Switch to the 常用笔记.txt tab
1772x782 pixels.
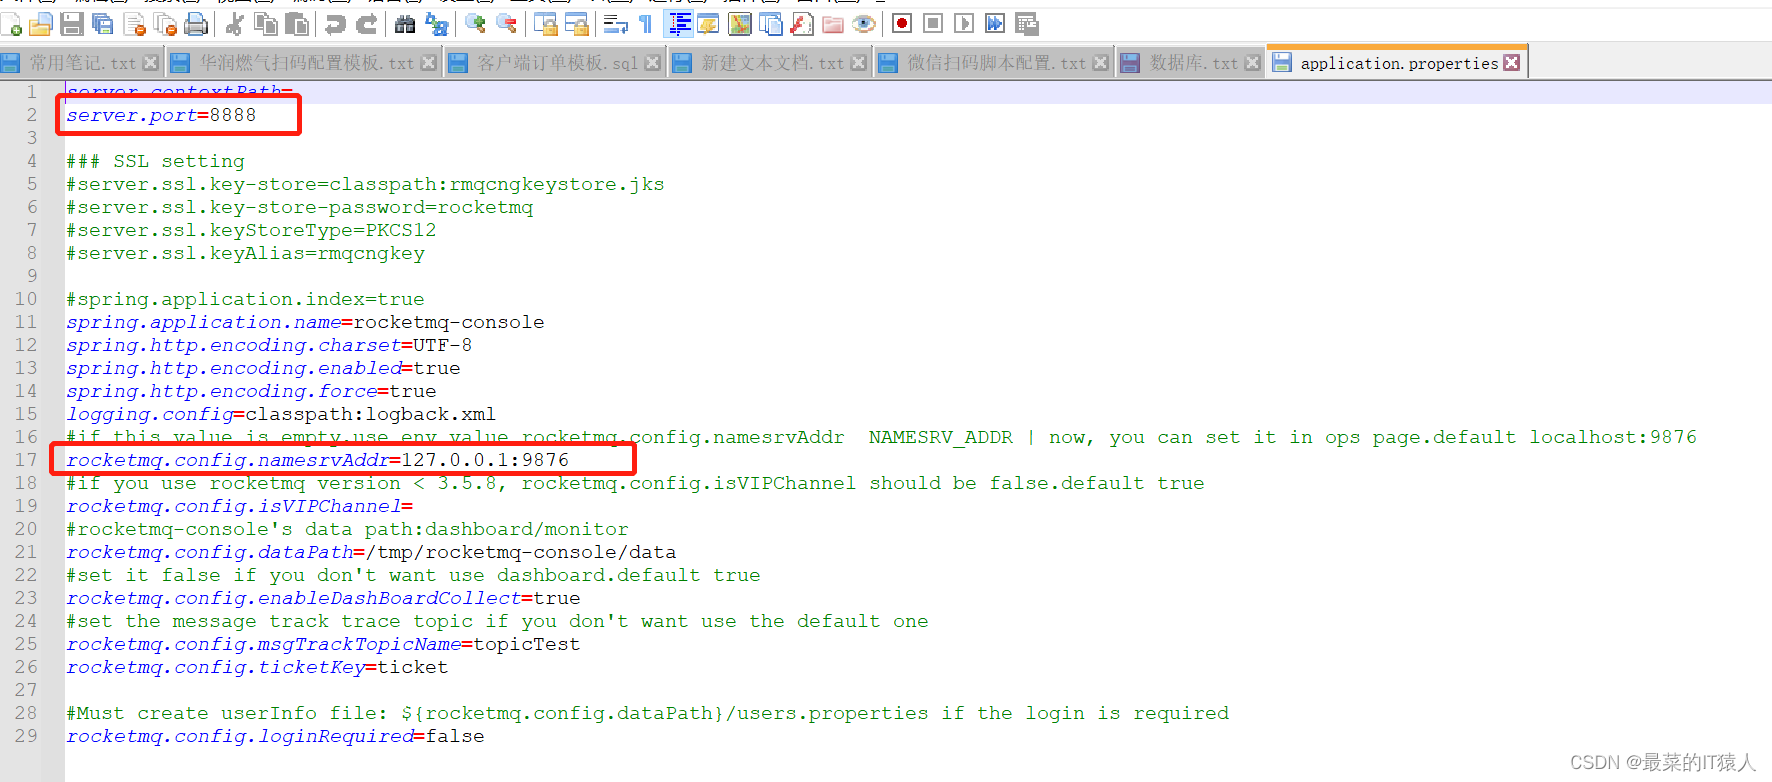(x=81, y=63)
